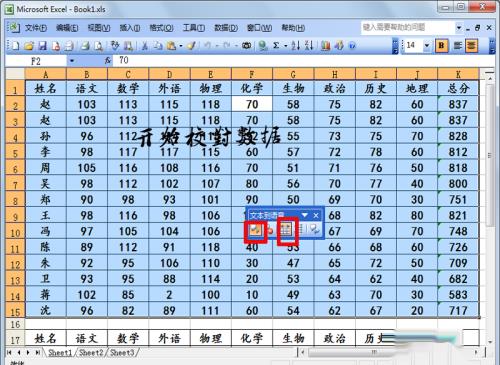
Task: Click the help question input box
Action: (x=407, y=27)
